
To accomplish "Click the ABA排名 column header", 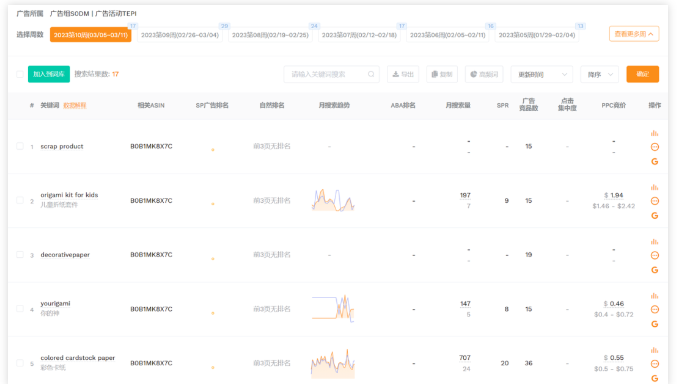I will pos(403,105).
